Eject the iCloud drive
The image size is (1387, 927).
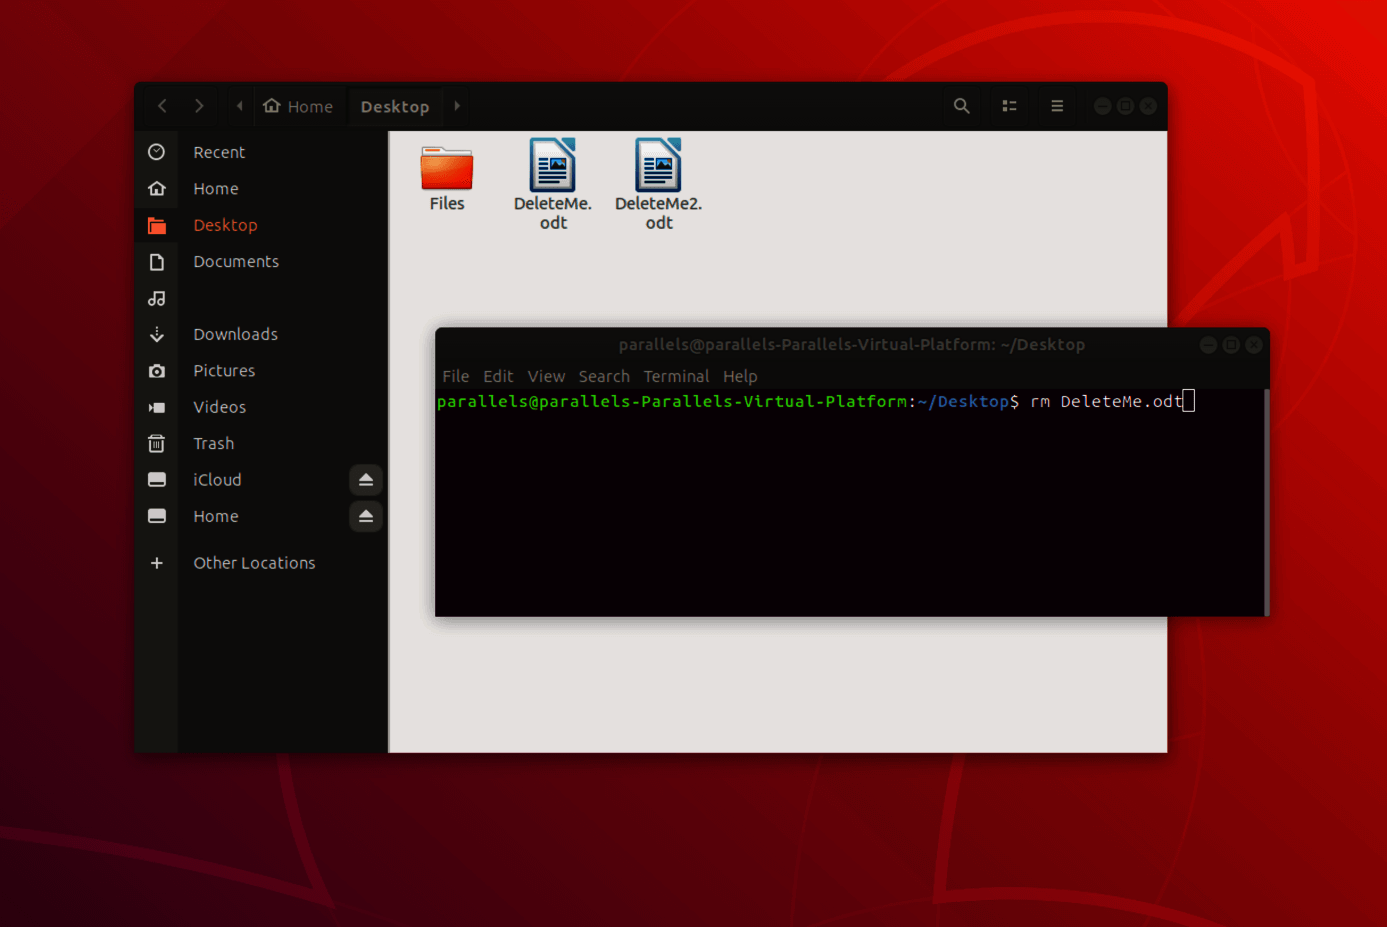[365, 479]
